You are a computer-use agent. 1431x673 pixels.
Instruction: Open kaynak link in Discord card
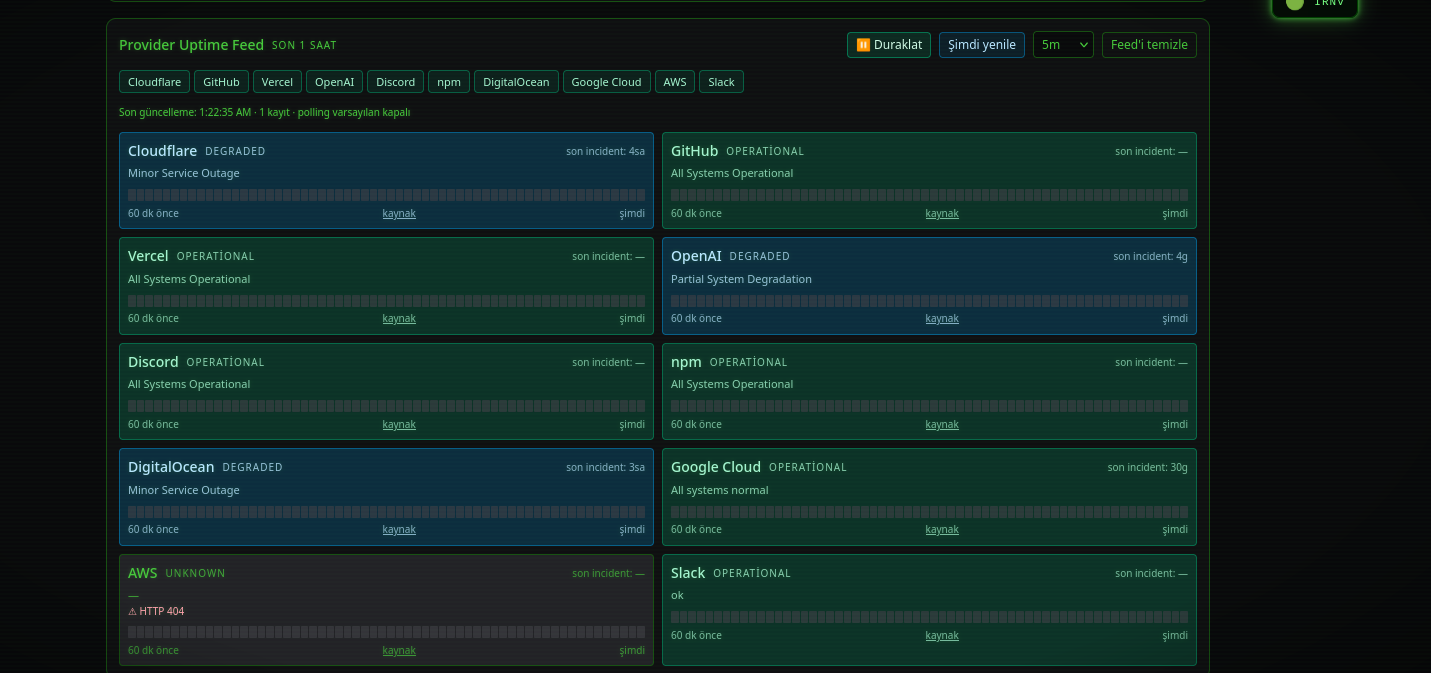(399, 424)
